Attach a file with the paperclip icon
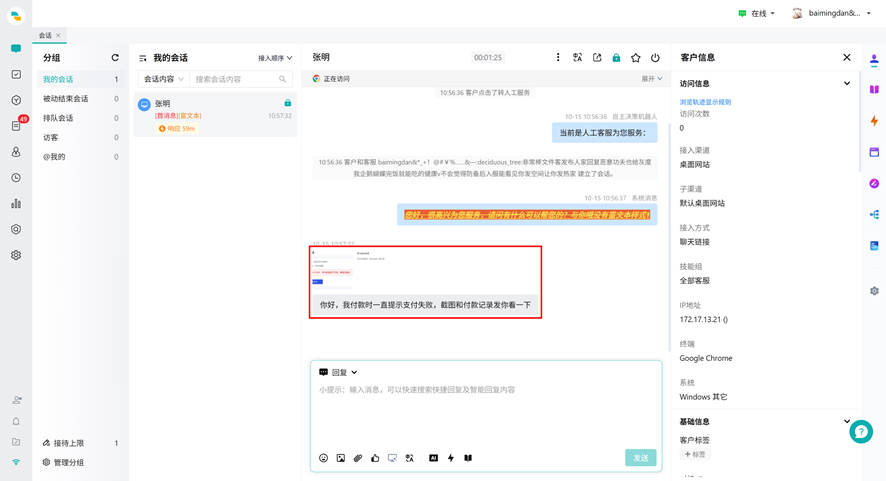 click(358, 458)
